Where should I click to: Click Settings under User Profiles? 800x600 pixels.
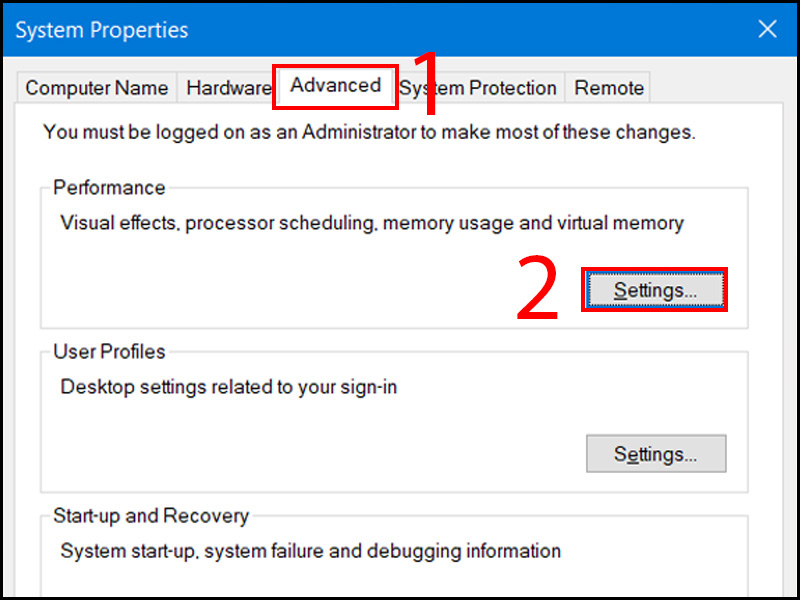(x=655, y=454)
